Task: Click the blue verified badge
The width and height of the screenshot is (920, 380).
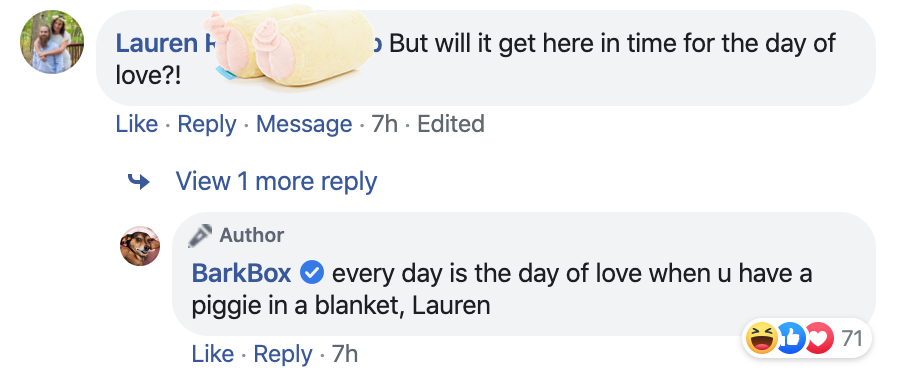Action: (x=312, y=273)
